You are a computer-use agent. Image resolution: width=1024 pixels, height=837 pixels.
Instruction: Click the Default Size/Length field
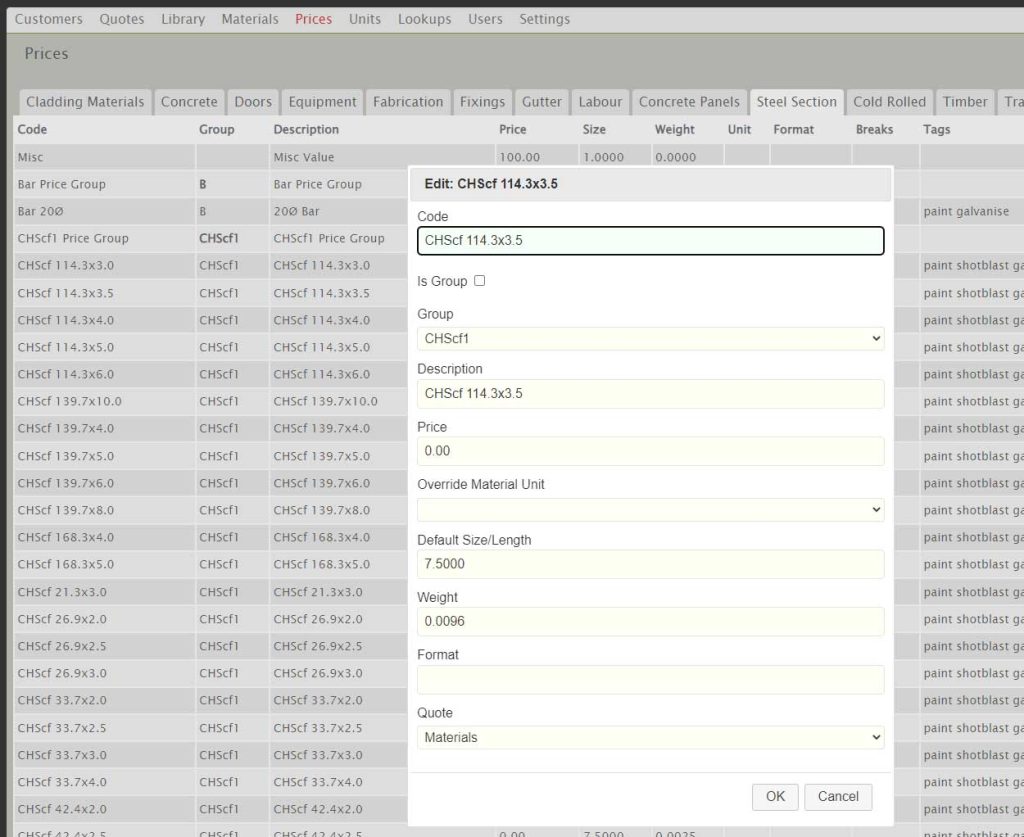(650, 564)
